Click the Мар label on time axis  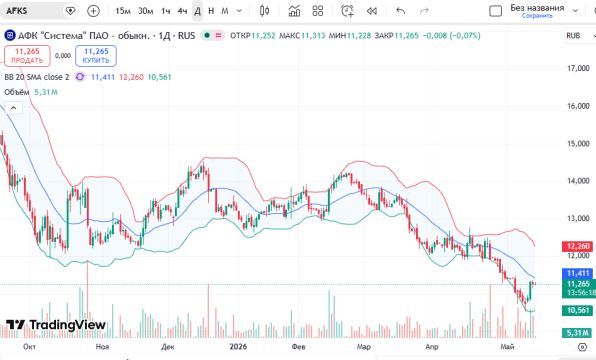364,347
